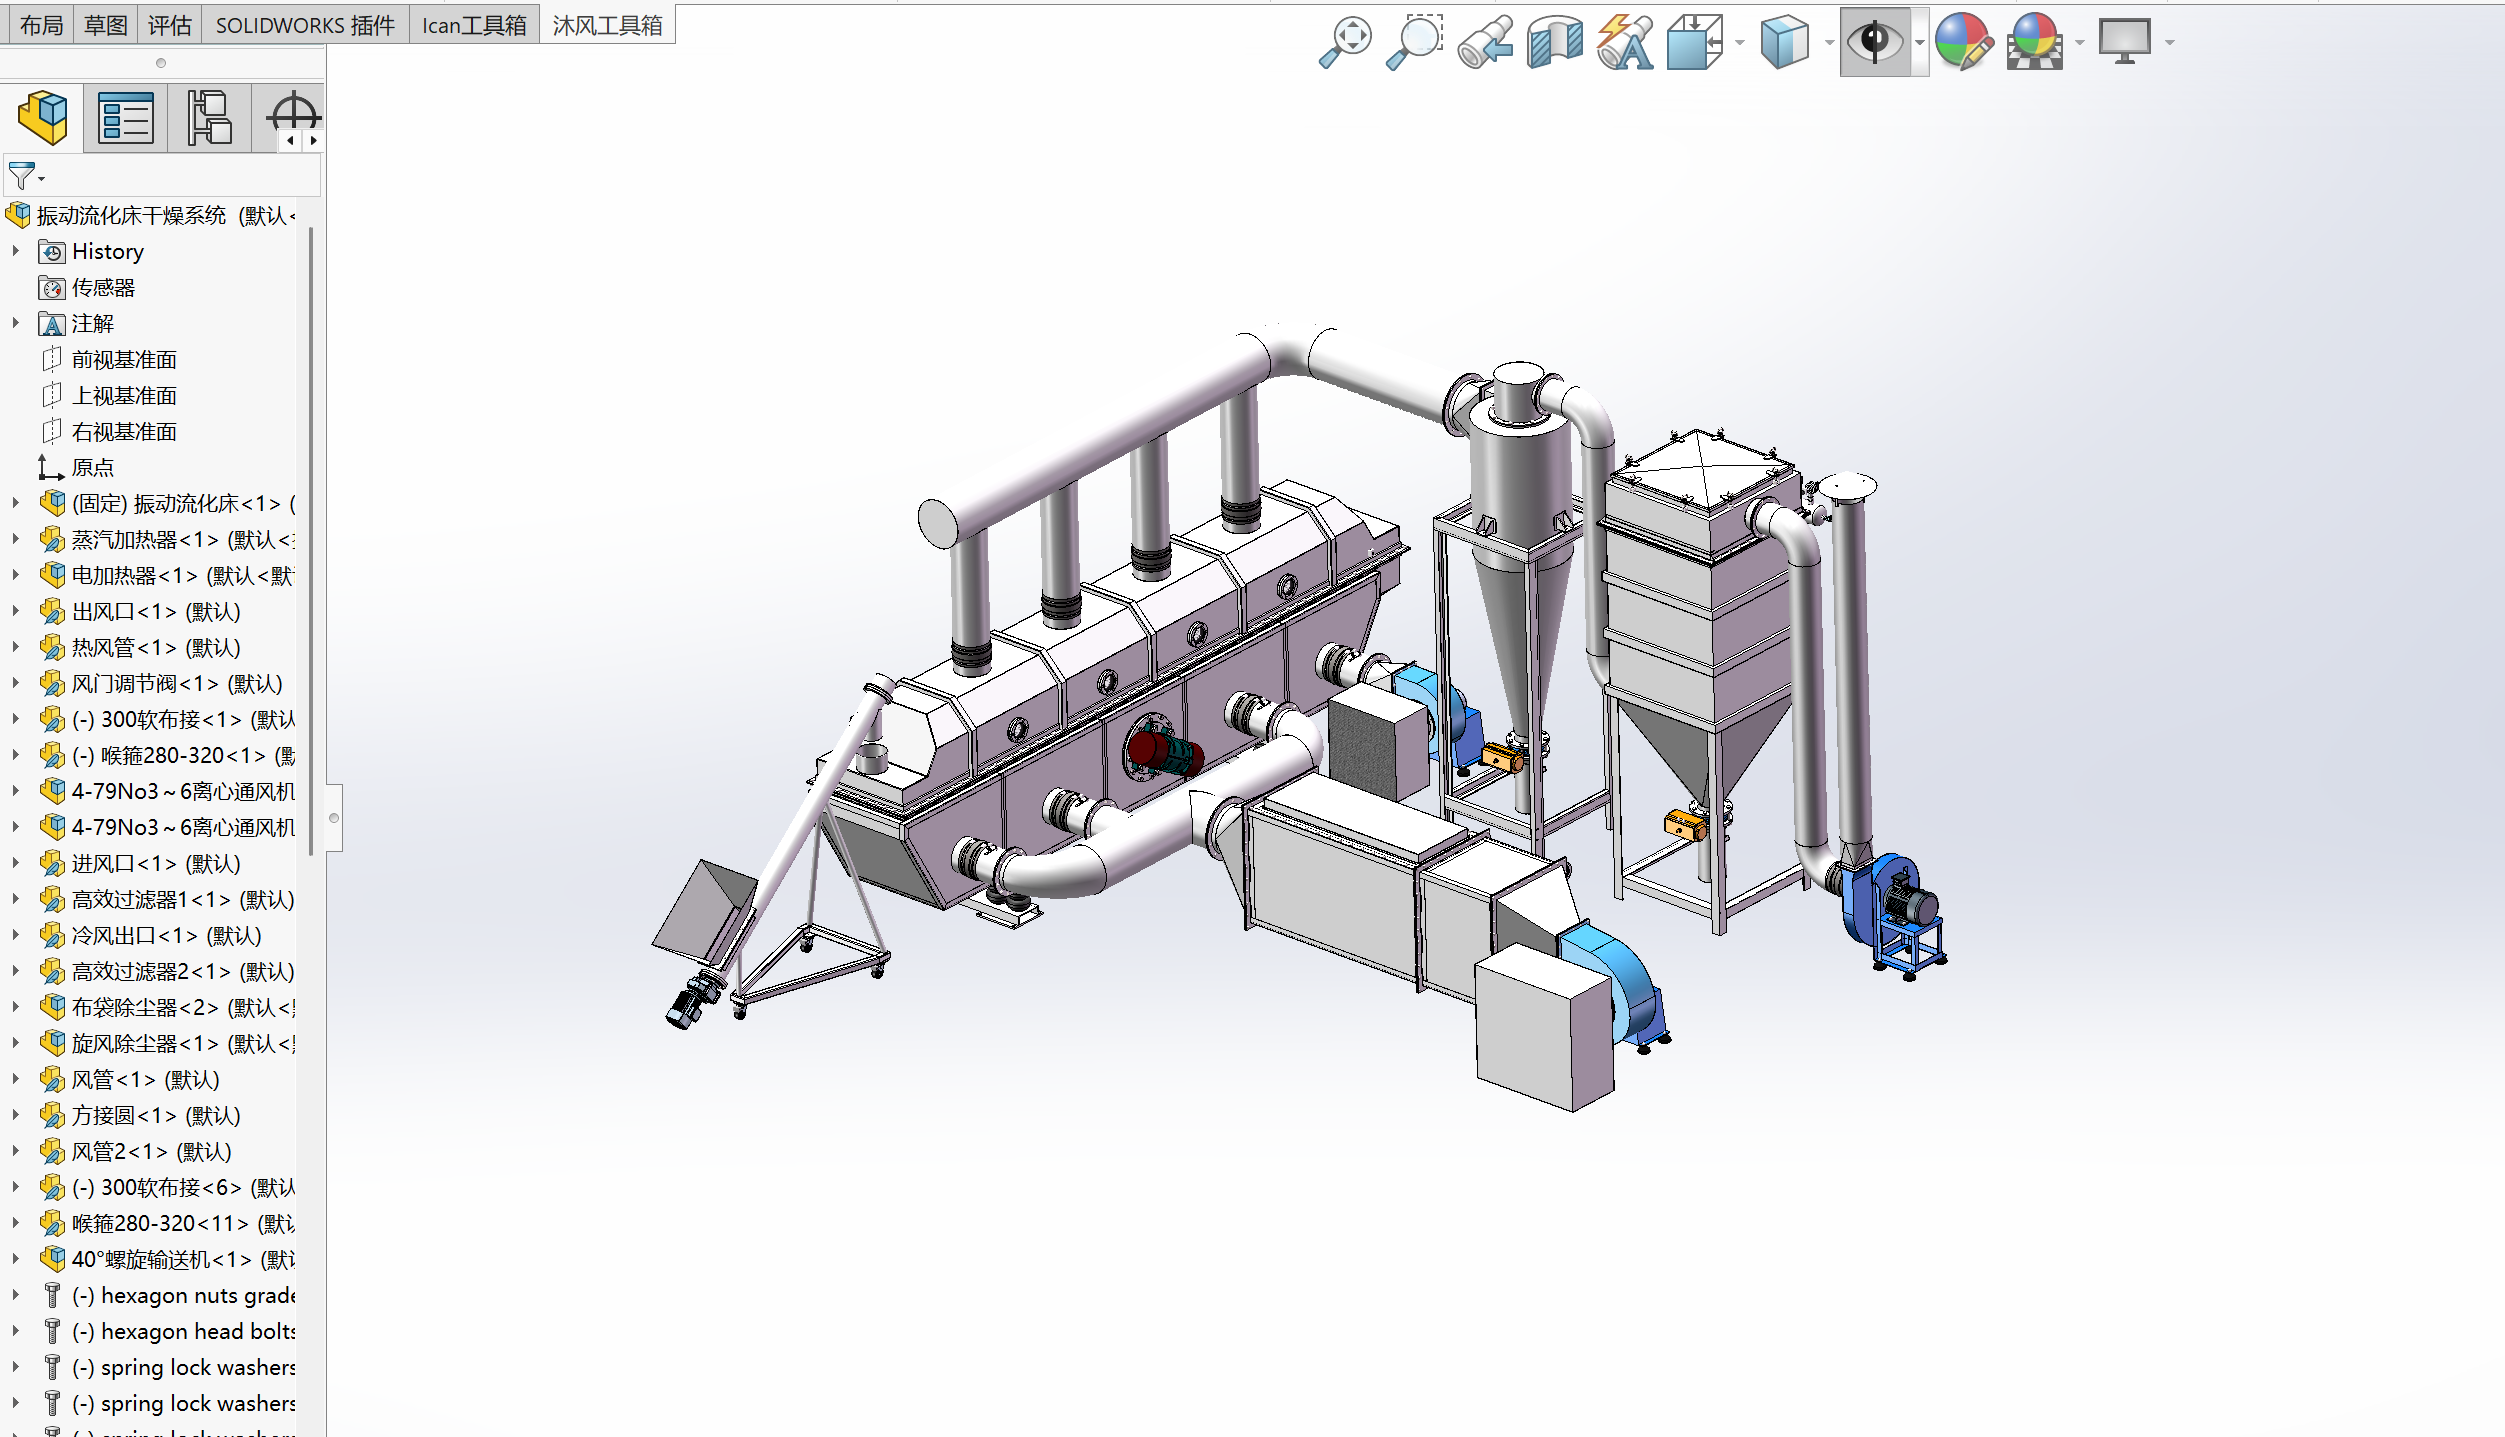Switch to the SOLIDWORKS 插件 tab
Screen dimensions: 2505x1437
tap(305, 25)
